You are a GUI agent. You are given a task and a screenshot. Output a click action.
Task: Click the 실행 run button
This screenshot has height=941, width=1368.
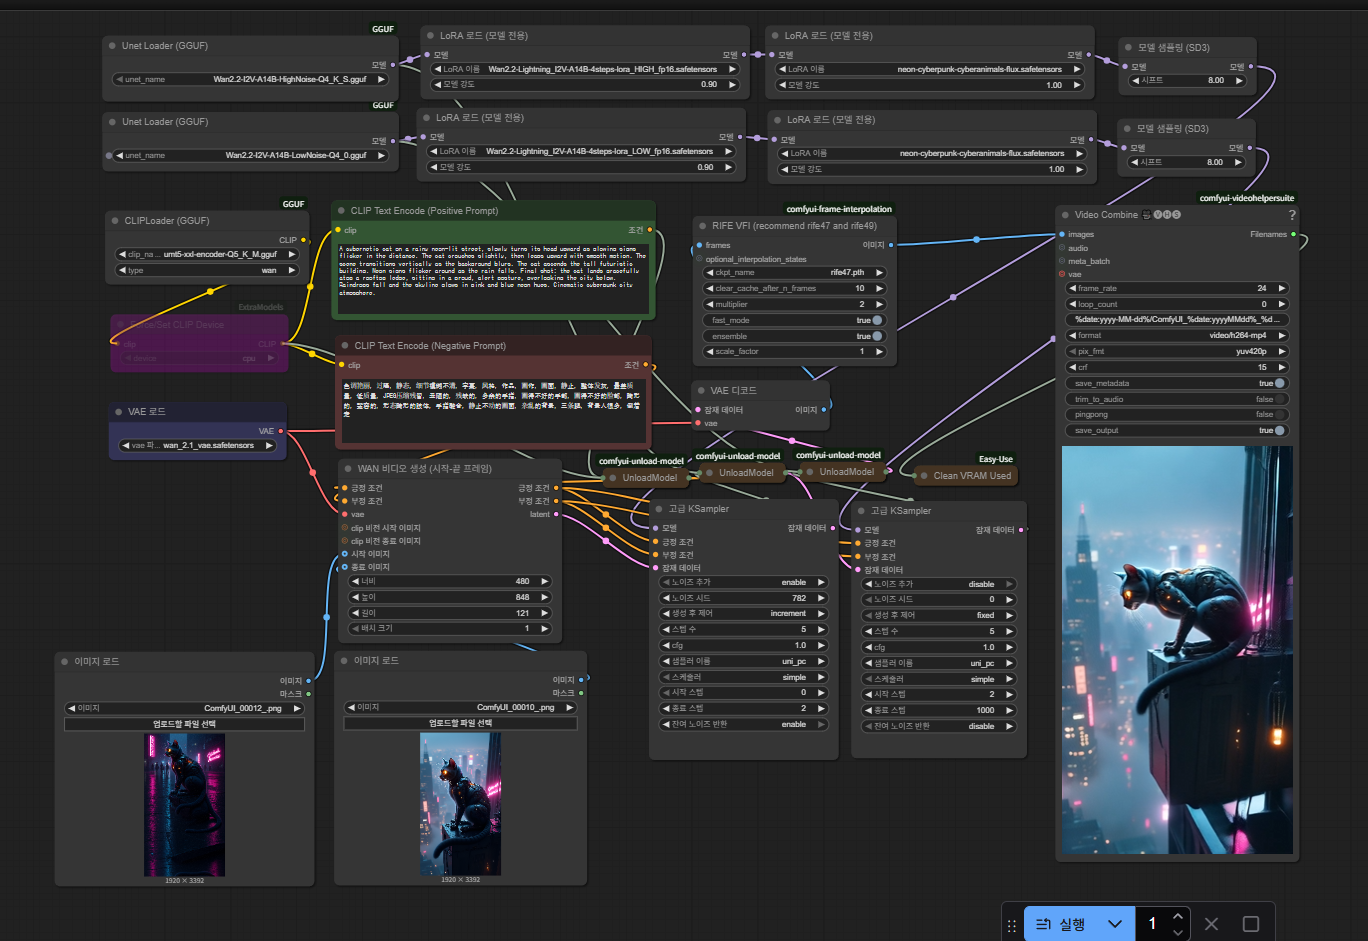coord(1060,924)
